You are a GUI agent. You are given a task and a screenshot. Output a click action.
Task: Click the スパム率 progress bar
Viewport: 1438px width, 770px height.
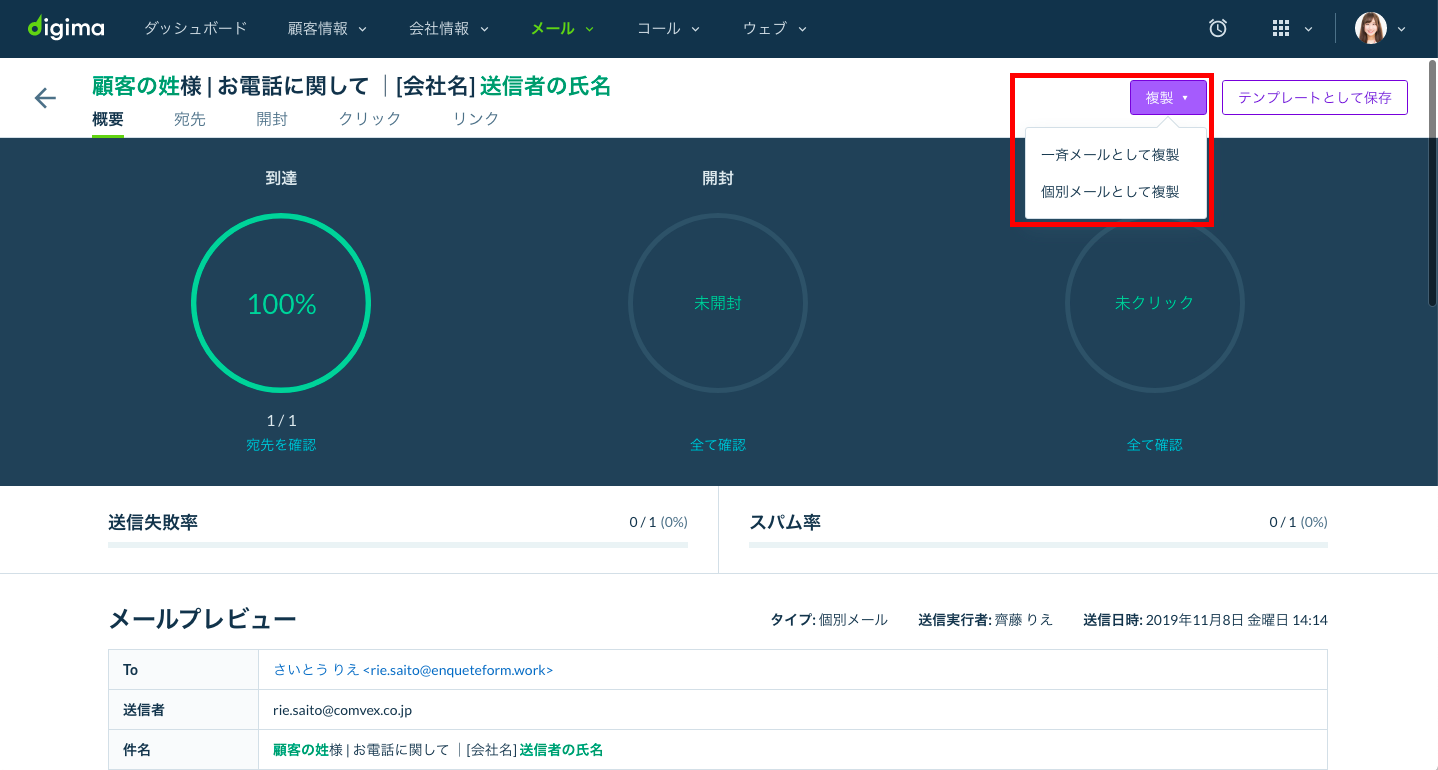coord(1038,545)
